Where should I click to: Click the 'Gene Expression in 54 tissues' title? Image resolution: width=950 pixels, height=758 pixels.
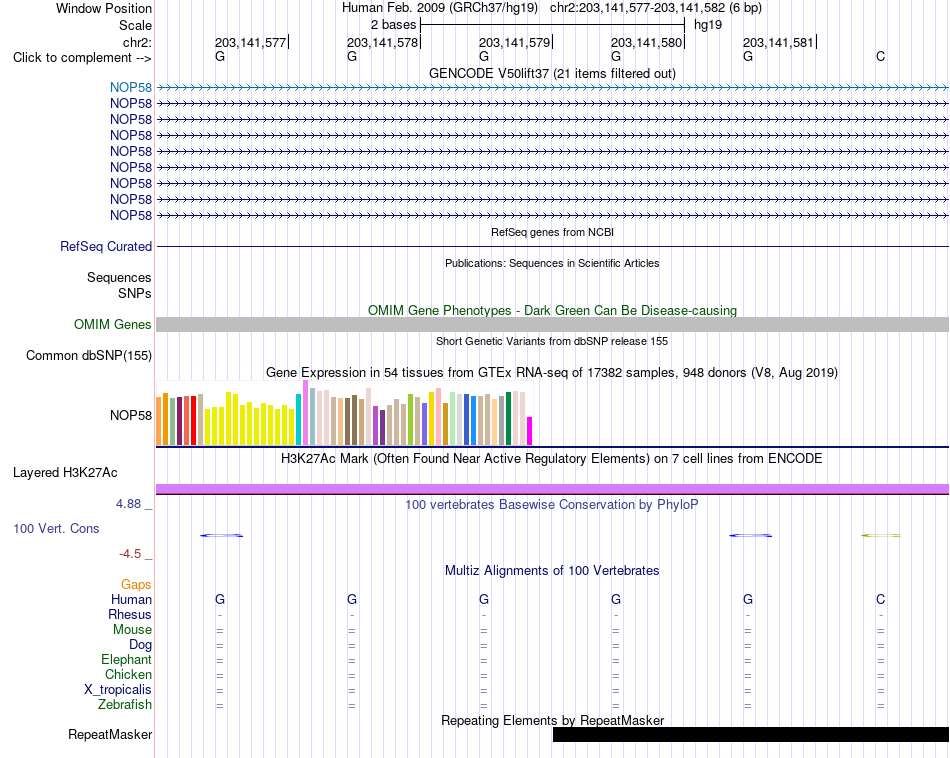(552, 373)
